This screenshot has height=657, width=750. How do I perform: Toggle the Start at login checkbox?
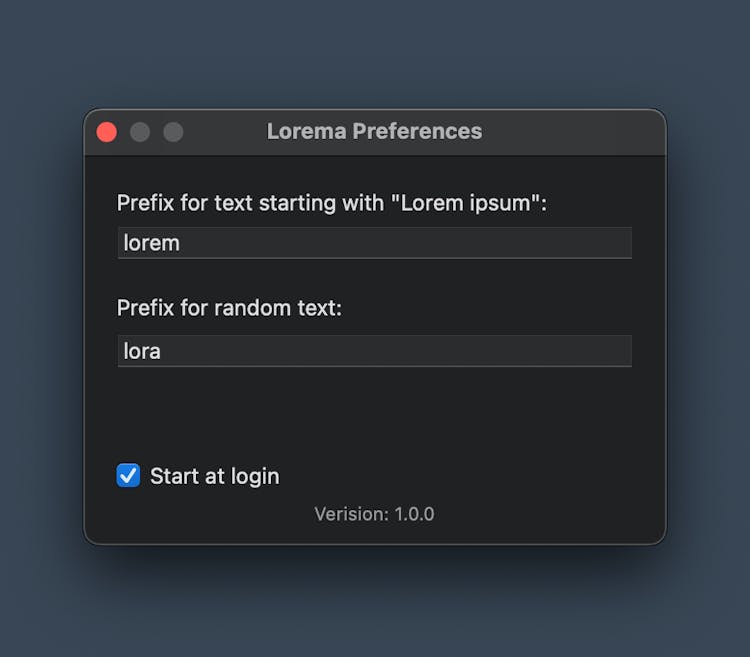128,476
